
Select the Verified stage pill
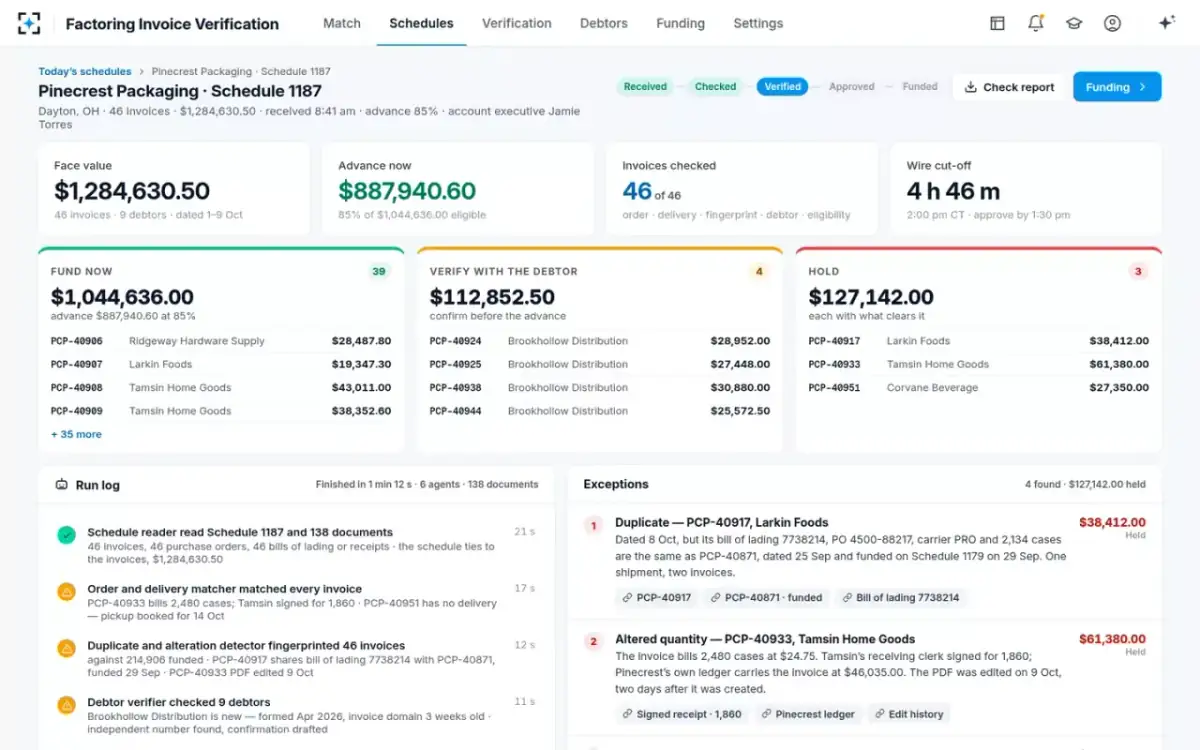(x=782, y=87)
